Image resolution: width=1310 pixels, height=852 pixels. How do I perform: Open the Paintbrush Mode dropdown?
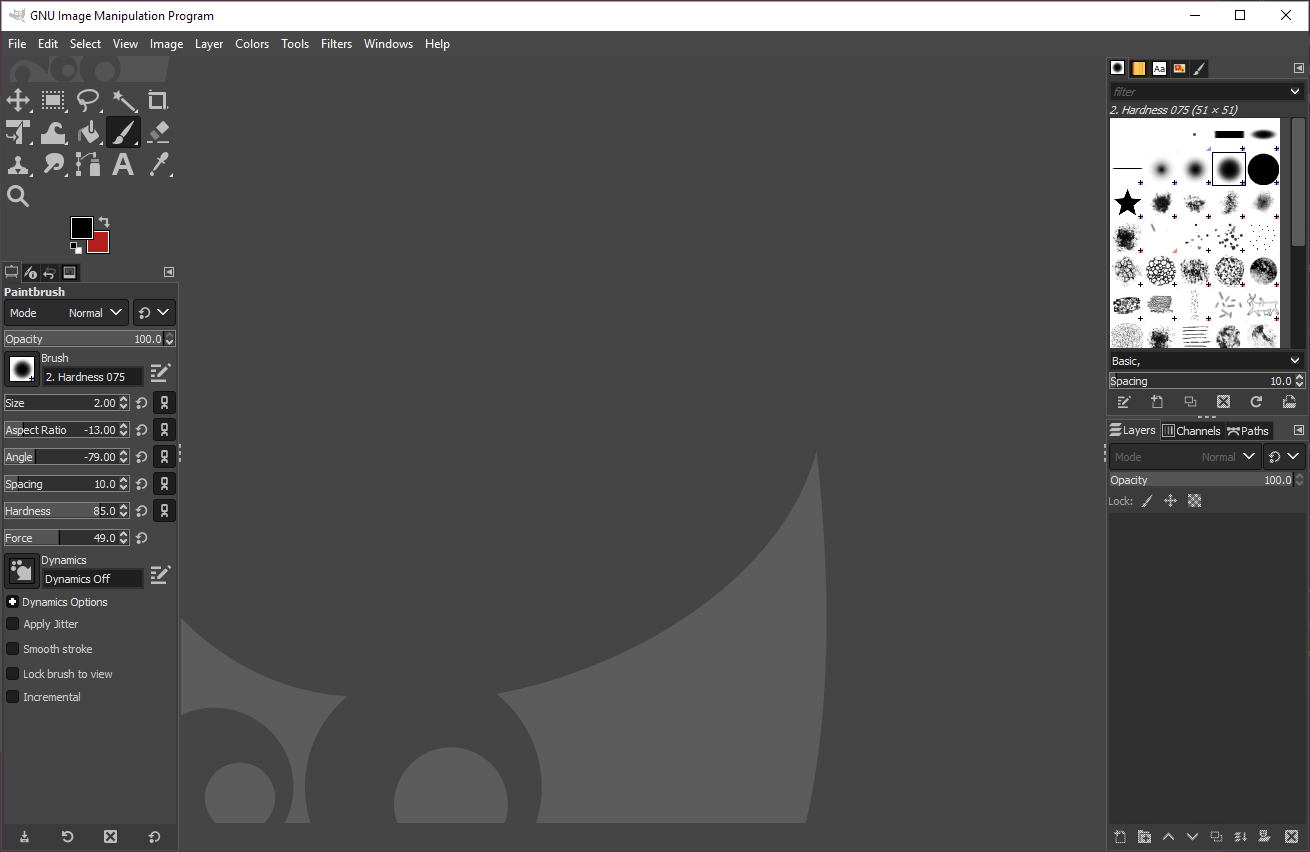point(66,313)
